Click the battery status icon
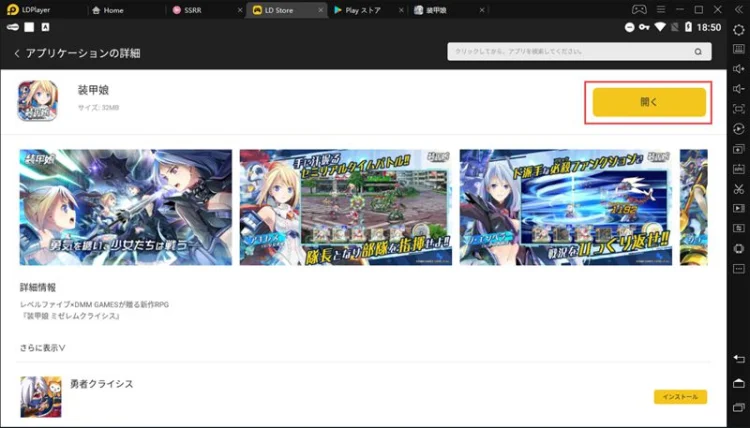The image size is (750, 428). point(688,27)
